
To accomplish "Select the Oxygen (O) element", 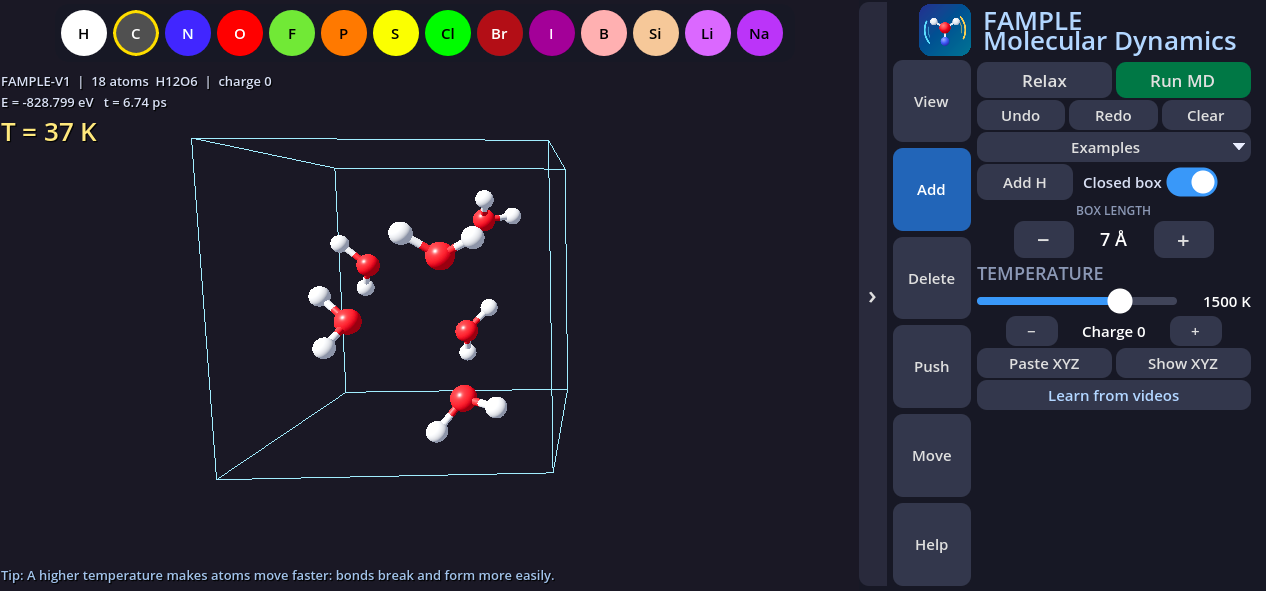I will click(240, 34).
